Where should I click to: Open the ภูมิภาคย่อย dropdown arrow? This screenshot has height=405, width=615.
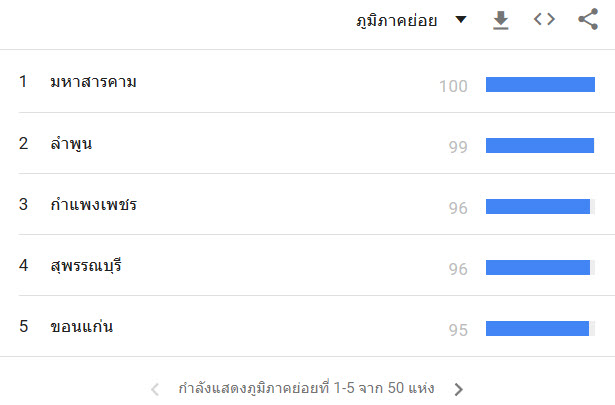coord(461,19)
